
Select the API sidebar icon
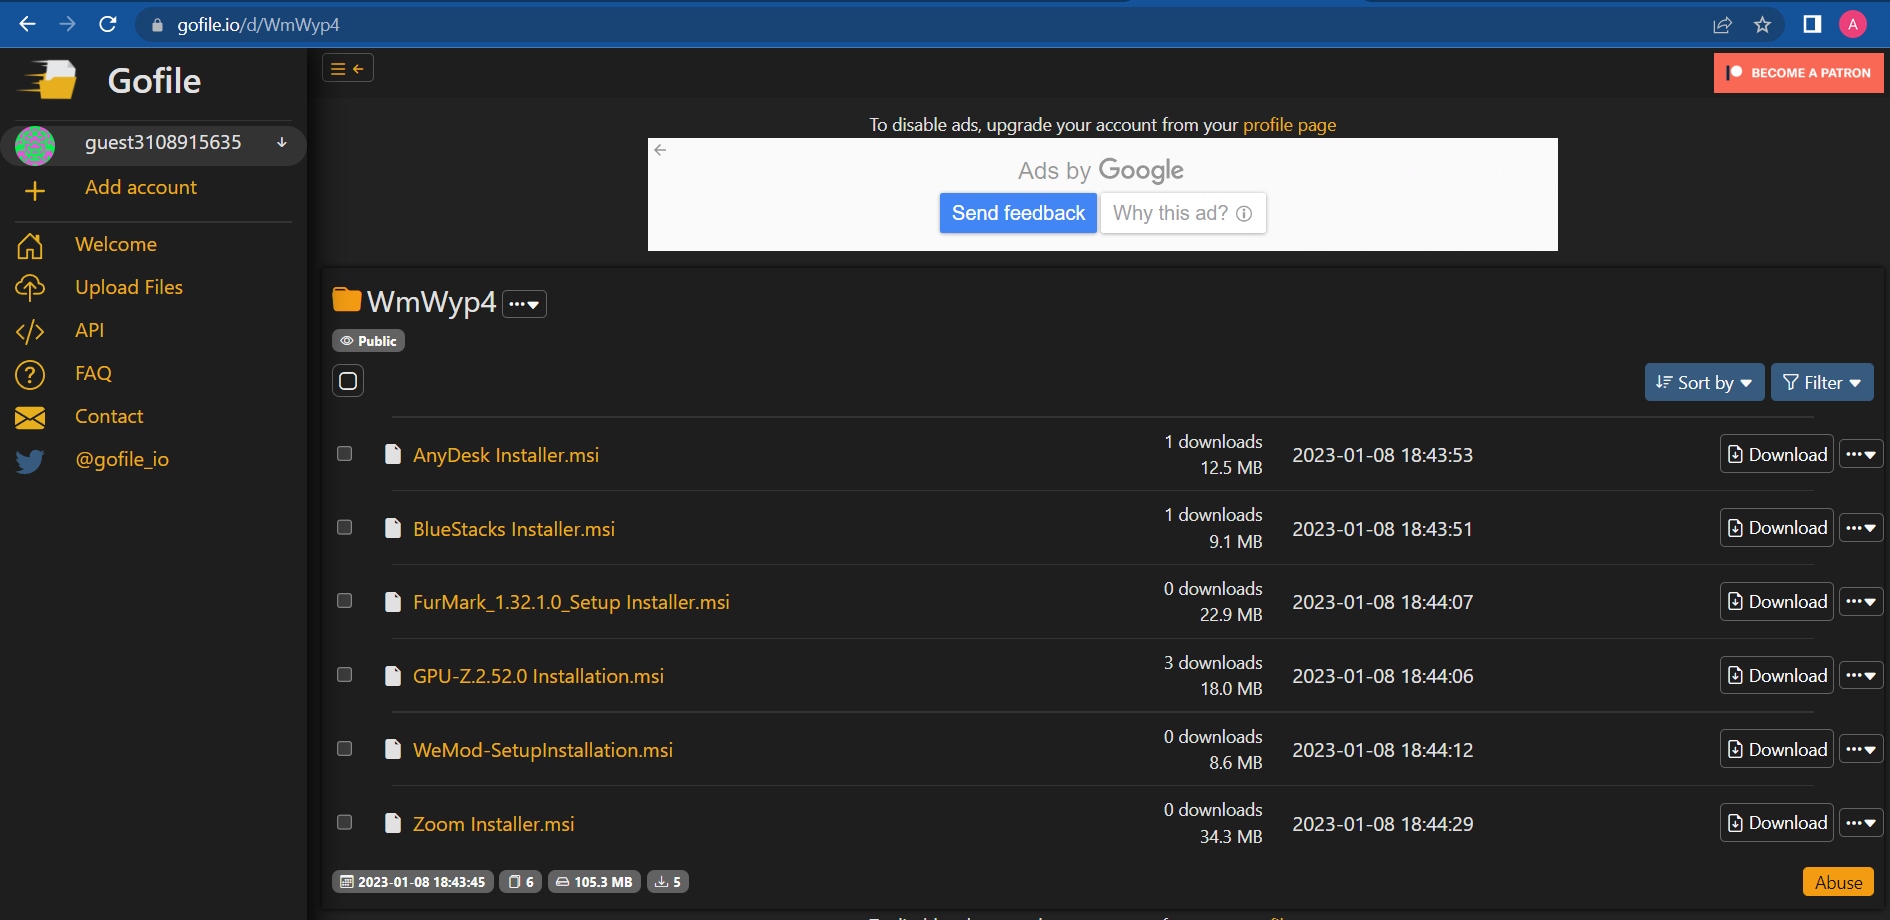[x=31, y=331]
